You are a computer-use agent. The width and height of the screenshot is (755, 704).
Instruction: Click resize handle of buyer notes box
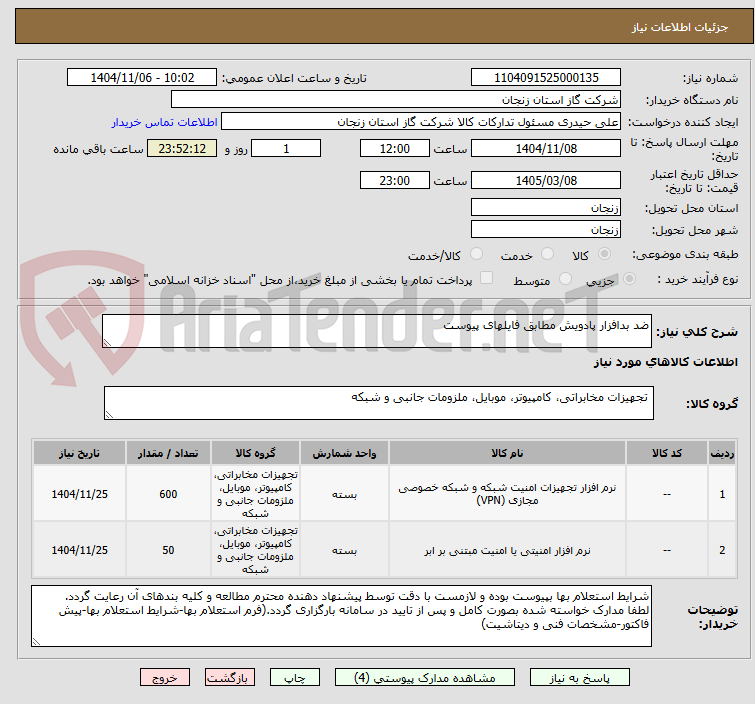[36, 642]
